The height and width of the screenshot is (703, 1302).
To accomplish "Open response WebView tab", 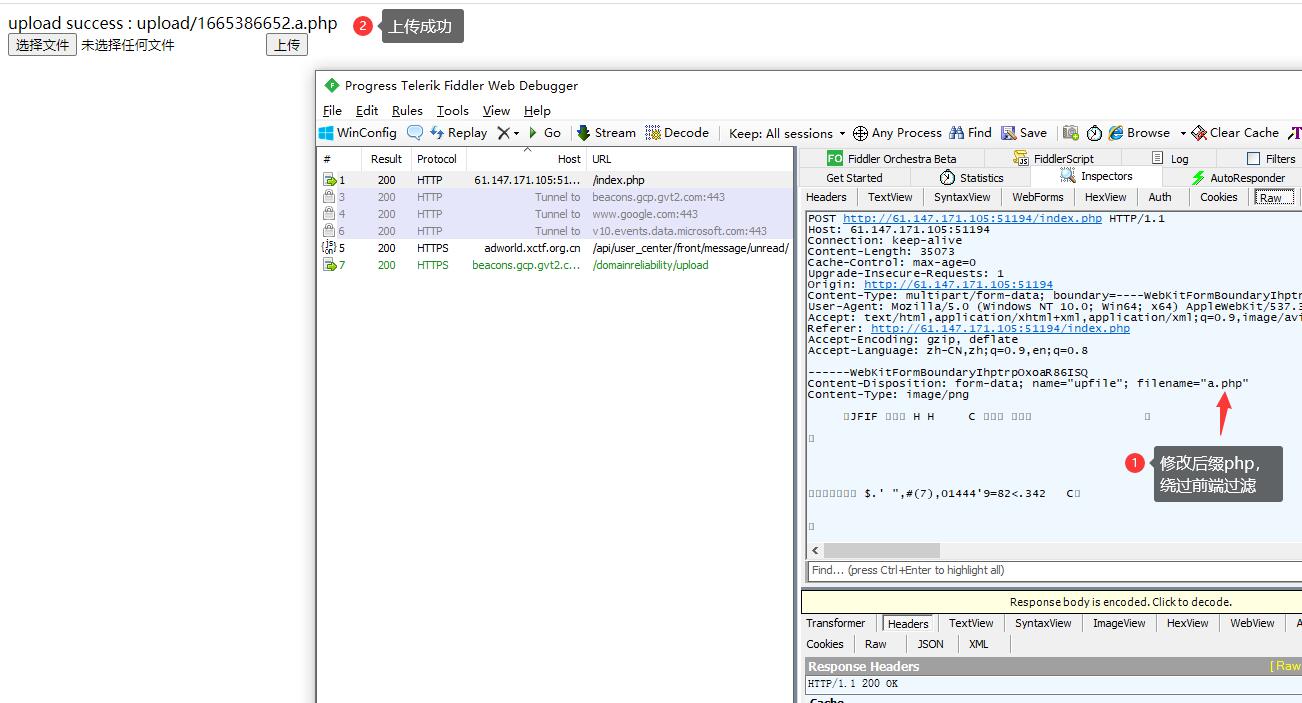I will click(x=1252, y=623).
